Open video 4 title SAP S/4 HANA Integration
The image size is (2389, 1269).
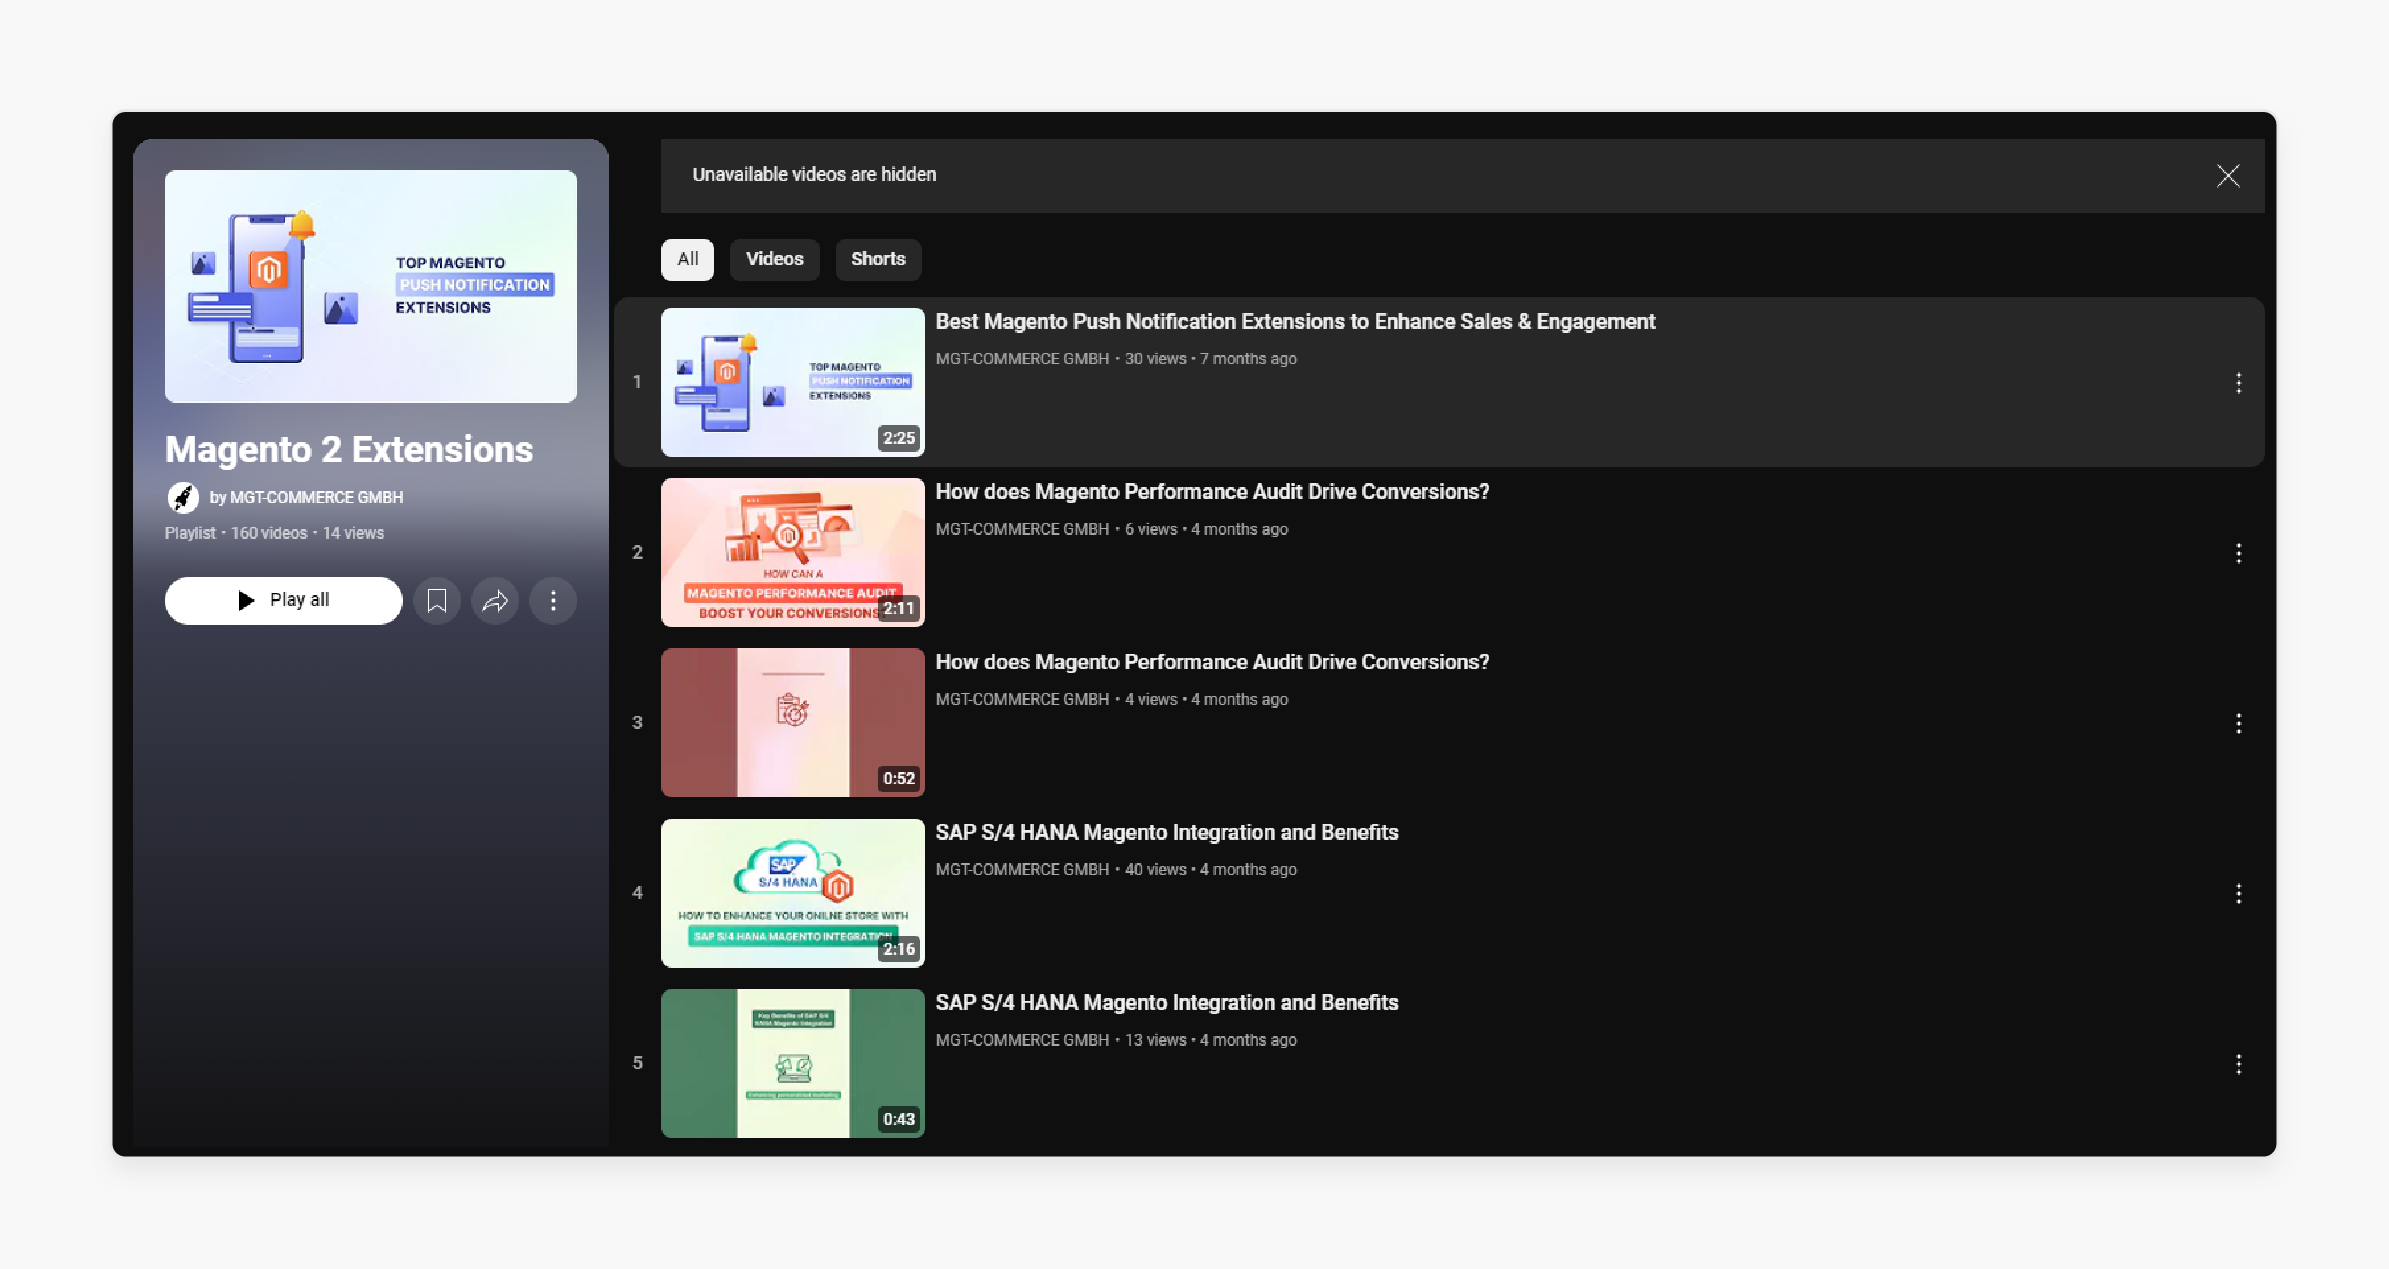[x=1167, y=832]
